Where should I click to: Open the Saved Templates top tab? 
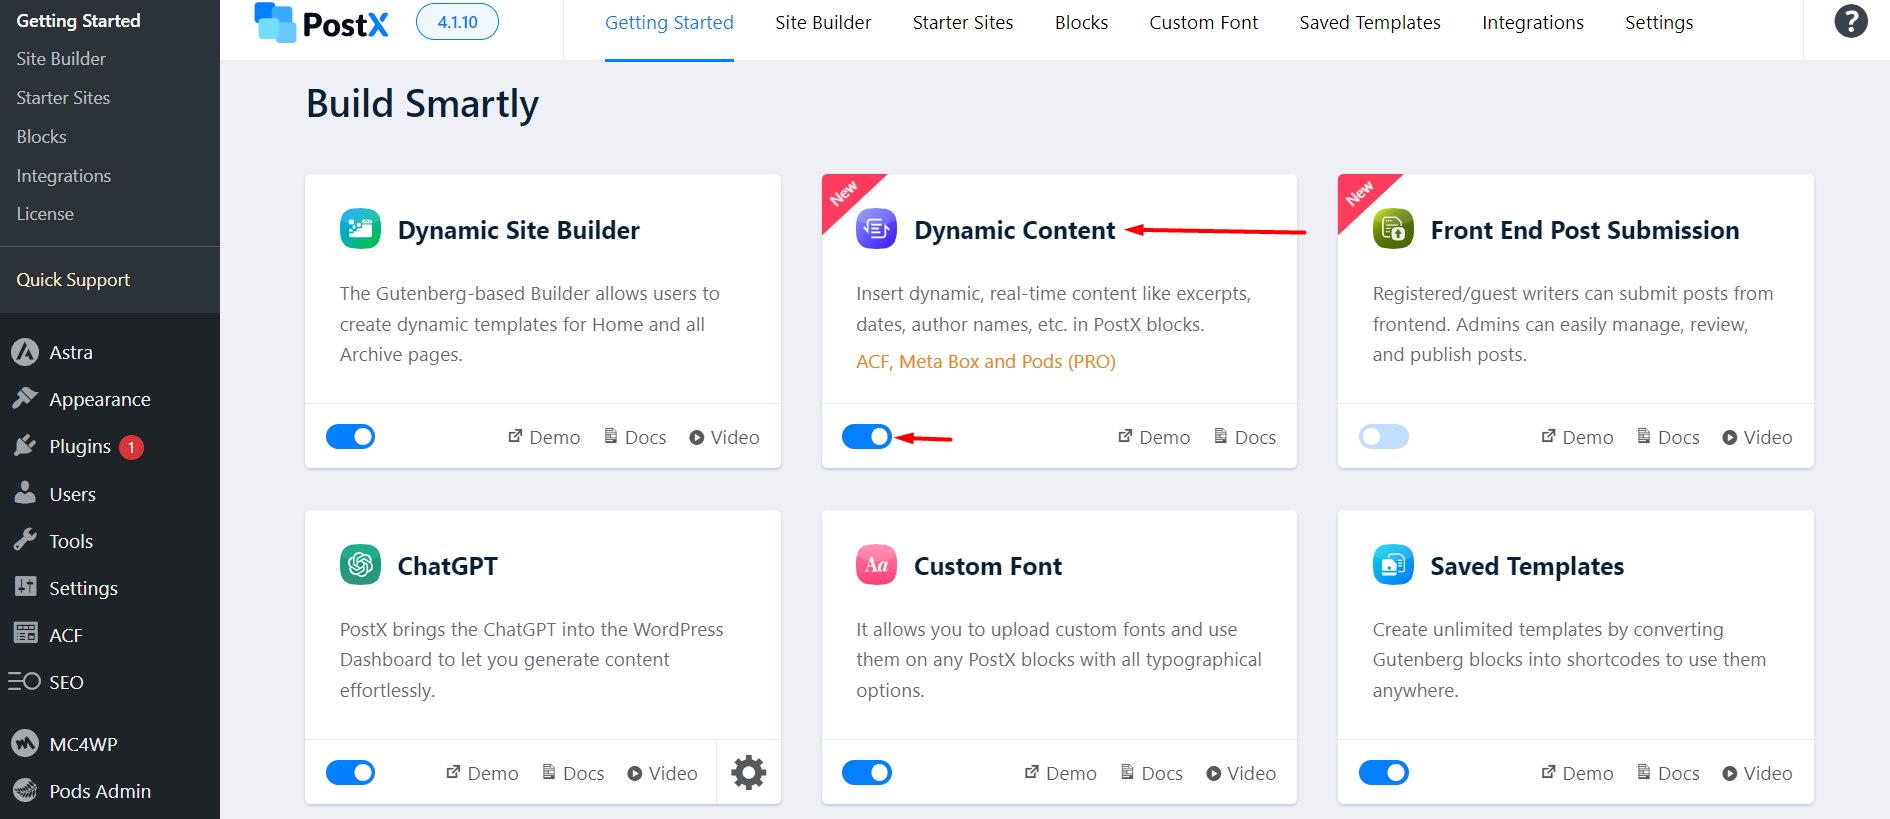point(1370,23)
